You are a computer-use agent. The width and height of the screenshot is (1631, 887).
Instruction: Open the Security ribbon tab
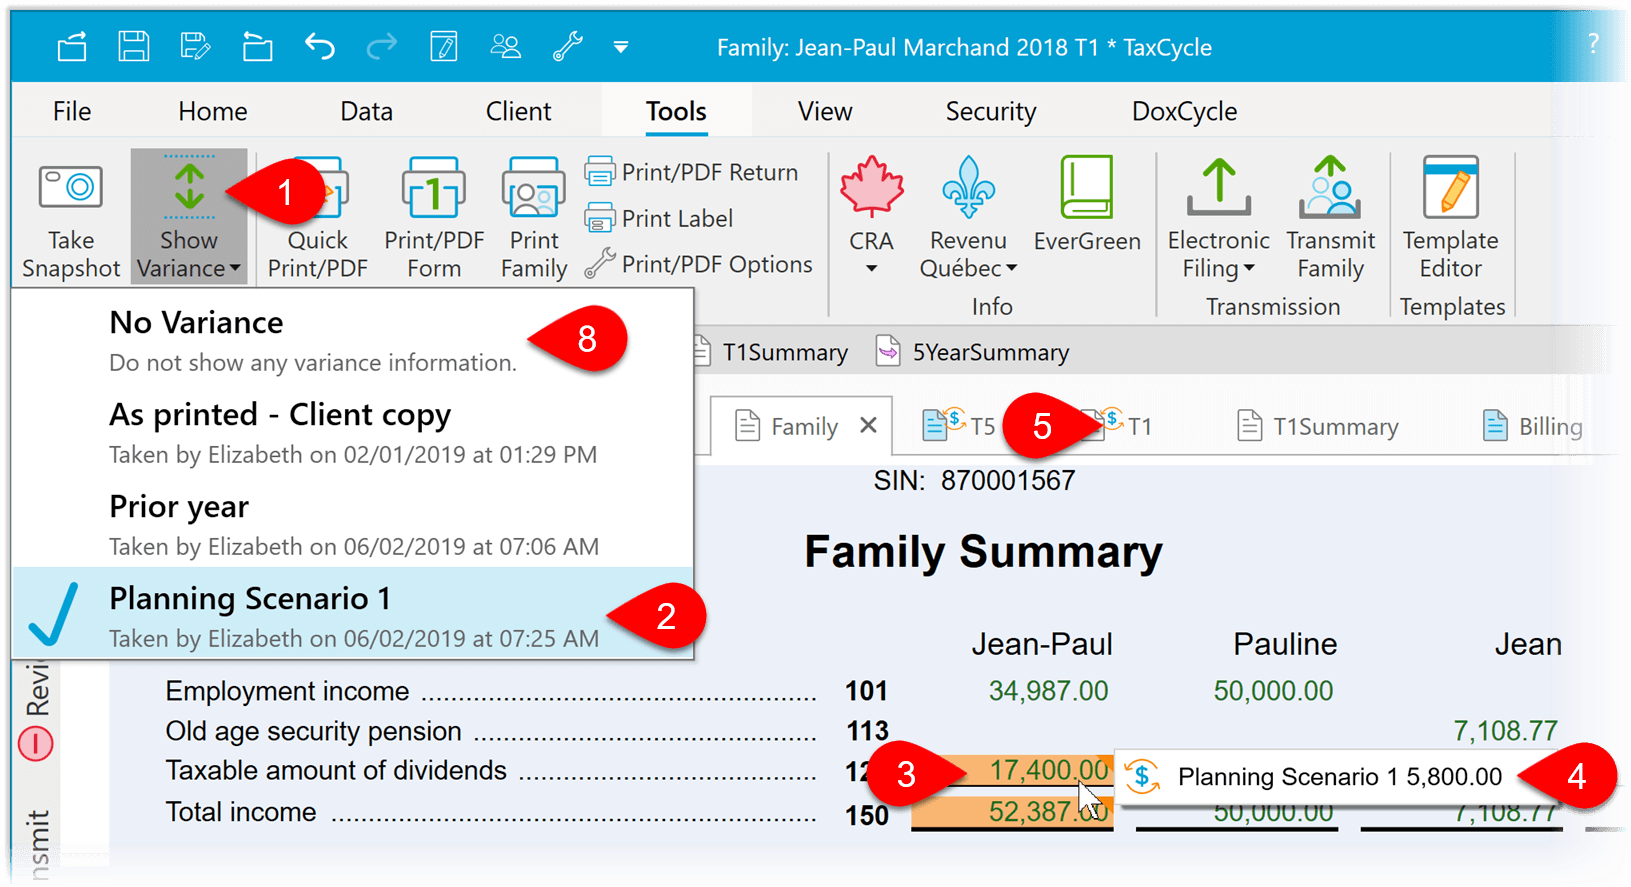click(991, 111)
